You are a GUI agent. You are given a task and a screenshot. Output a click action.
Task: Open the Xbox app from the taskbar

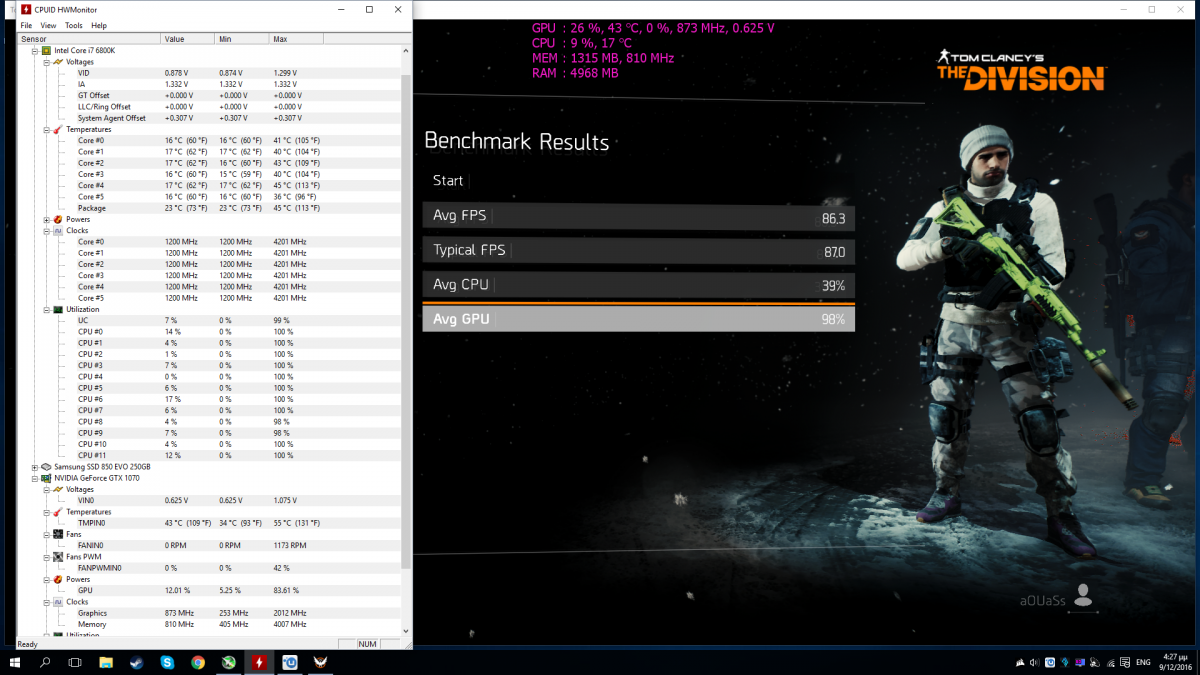[x=229, y=662]
